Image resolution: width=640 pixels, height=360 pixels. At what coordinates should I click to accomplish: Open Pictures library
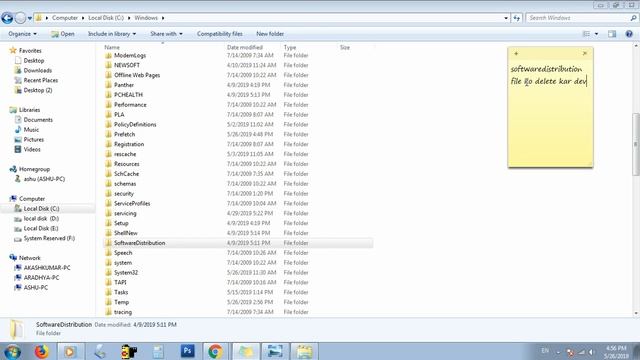[33, 140]
